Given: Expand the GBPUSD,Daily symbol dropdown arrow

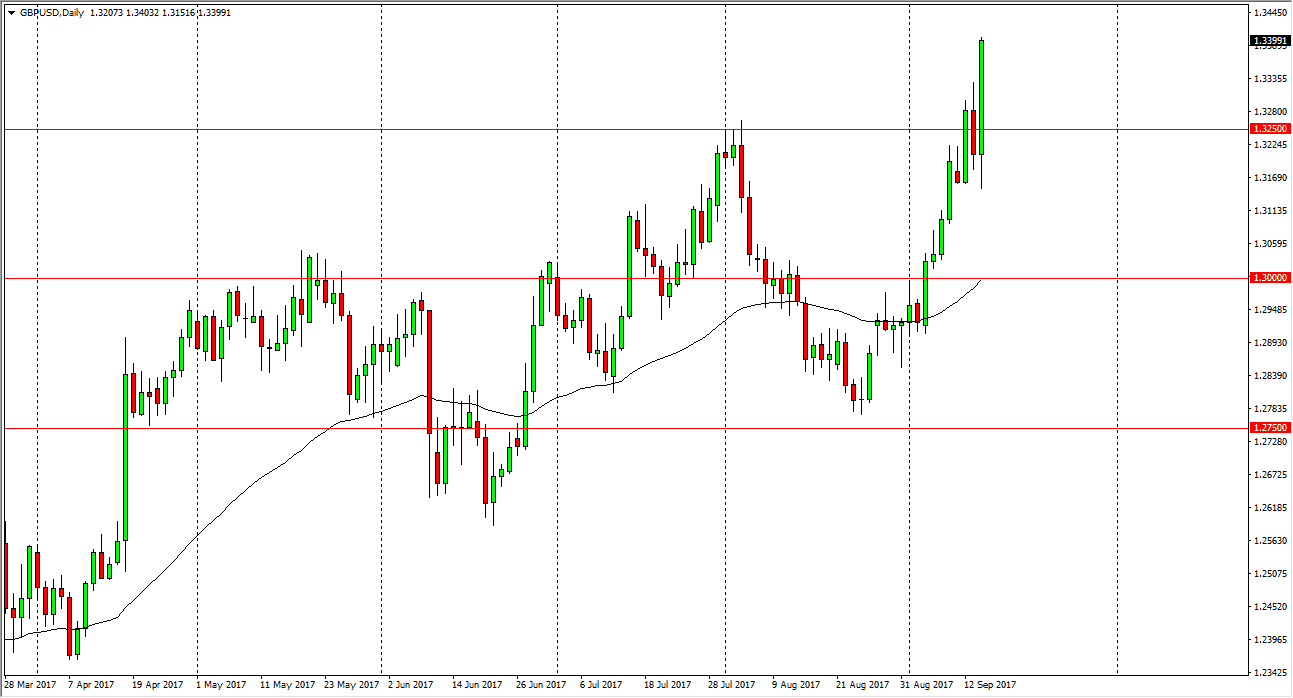Looking at the screenshot, I should [12, 11].
